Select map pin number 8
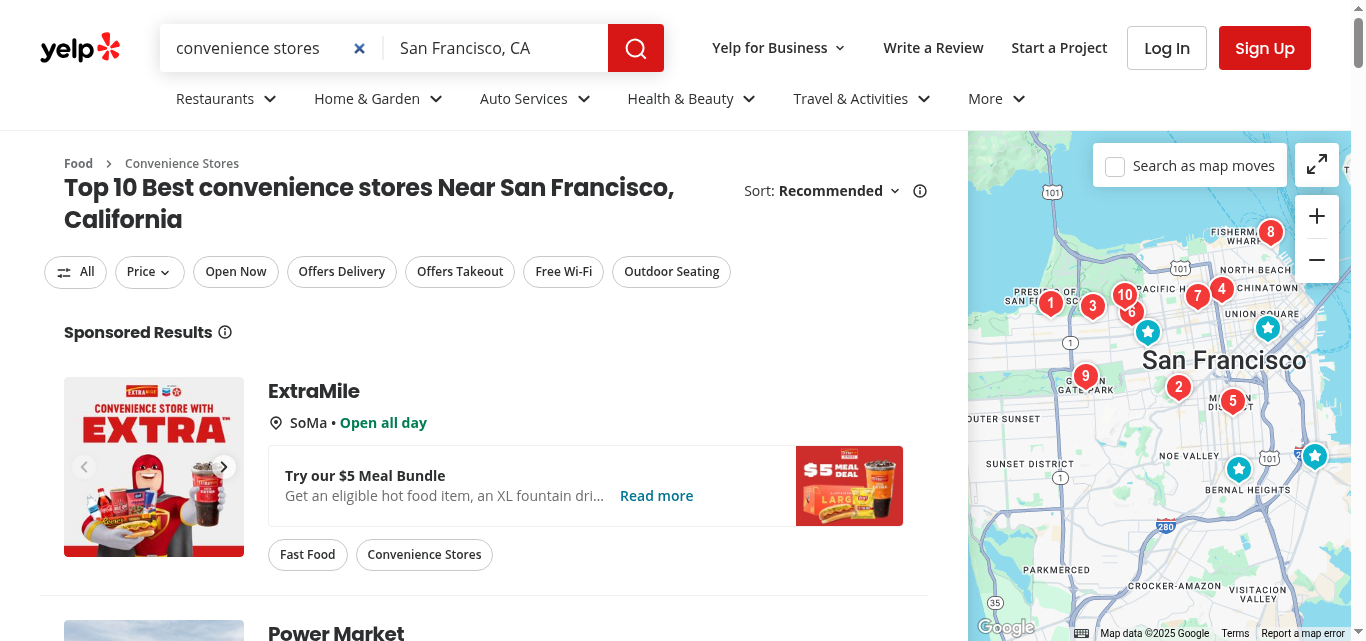 (1270, 233)
